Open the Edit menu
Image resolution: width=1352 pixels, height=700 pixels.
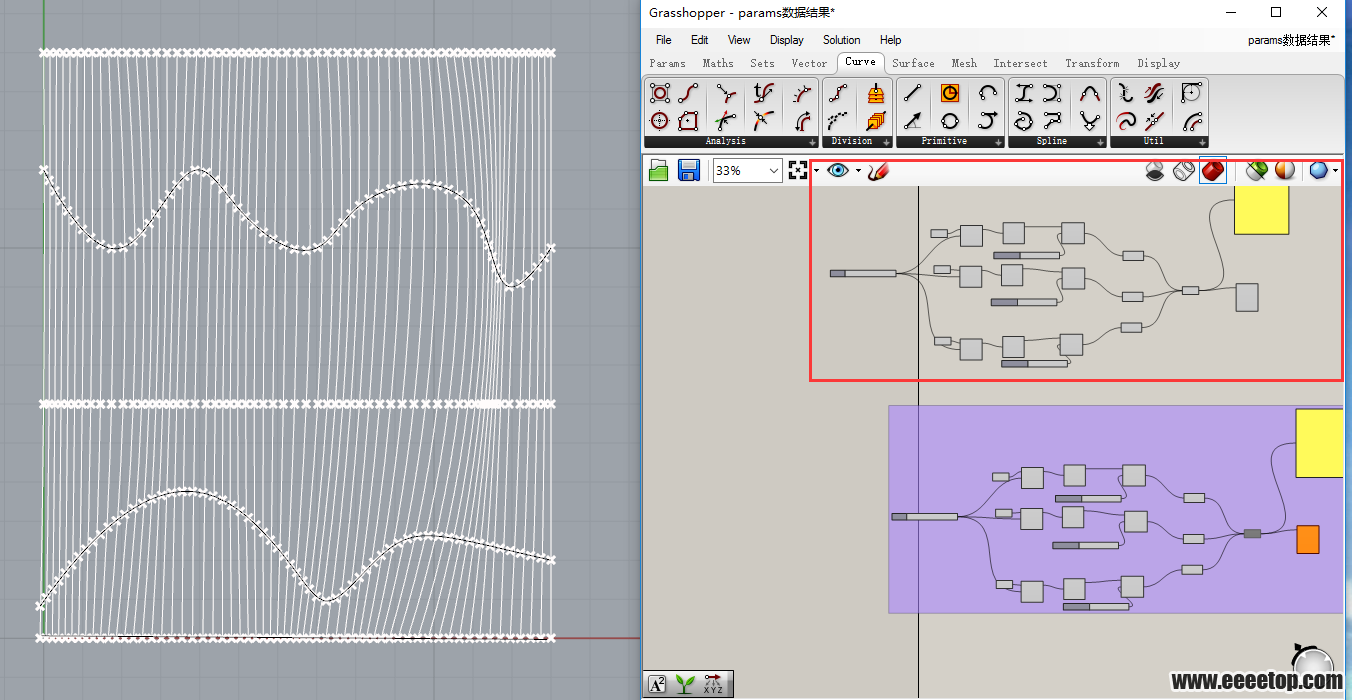coord(700,40)
